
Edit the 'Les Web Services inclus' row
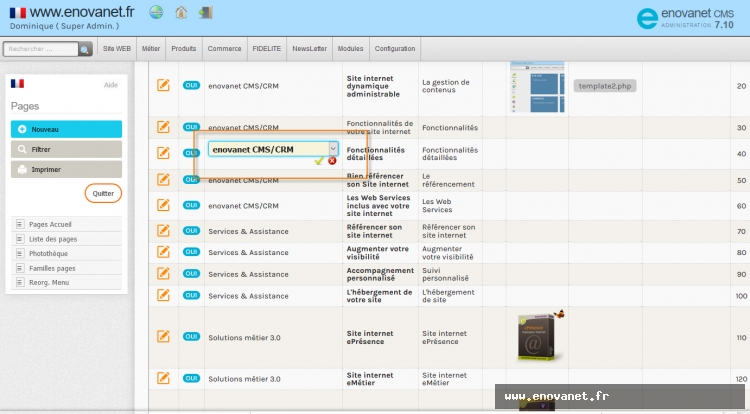163,205
